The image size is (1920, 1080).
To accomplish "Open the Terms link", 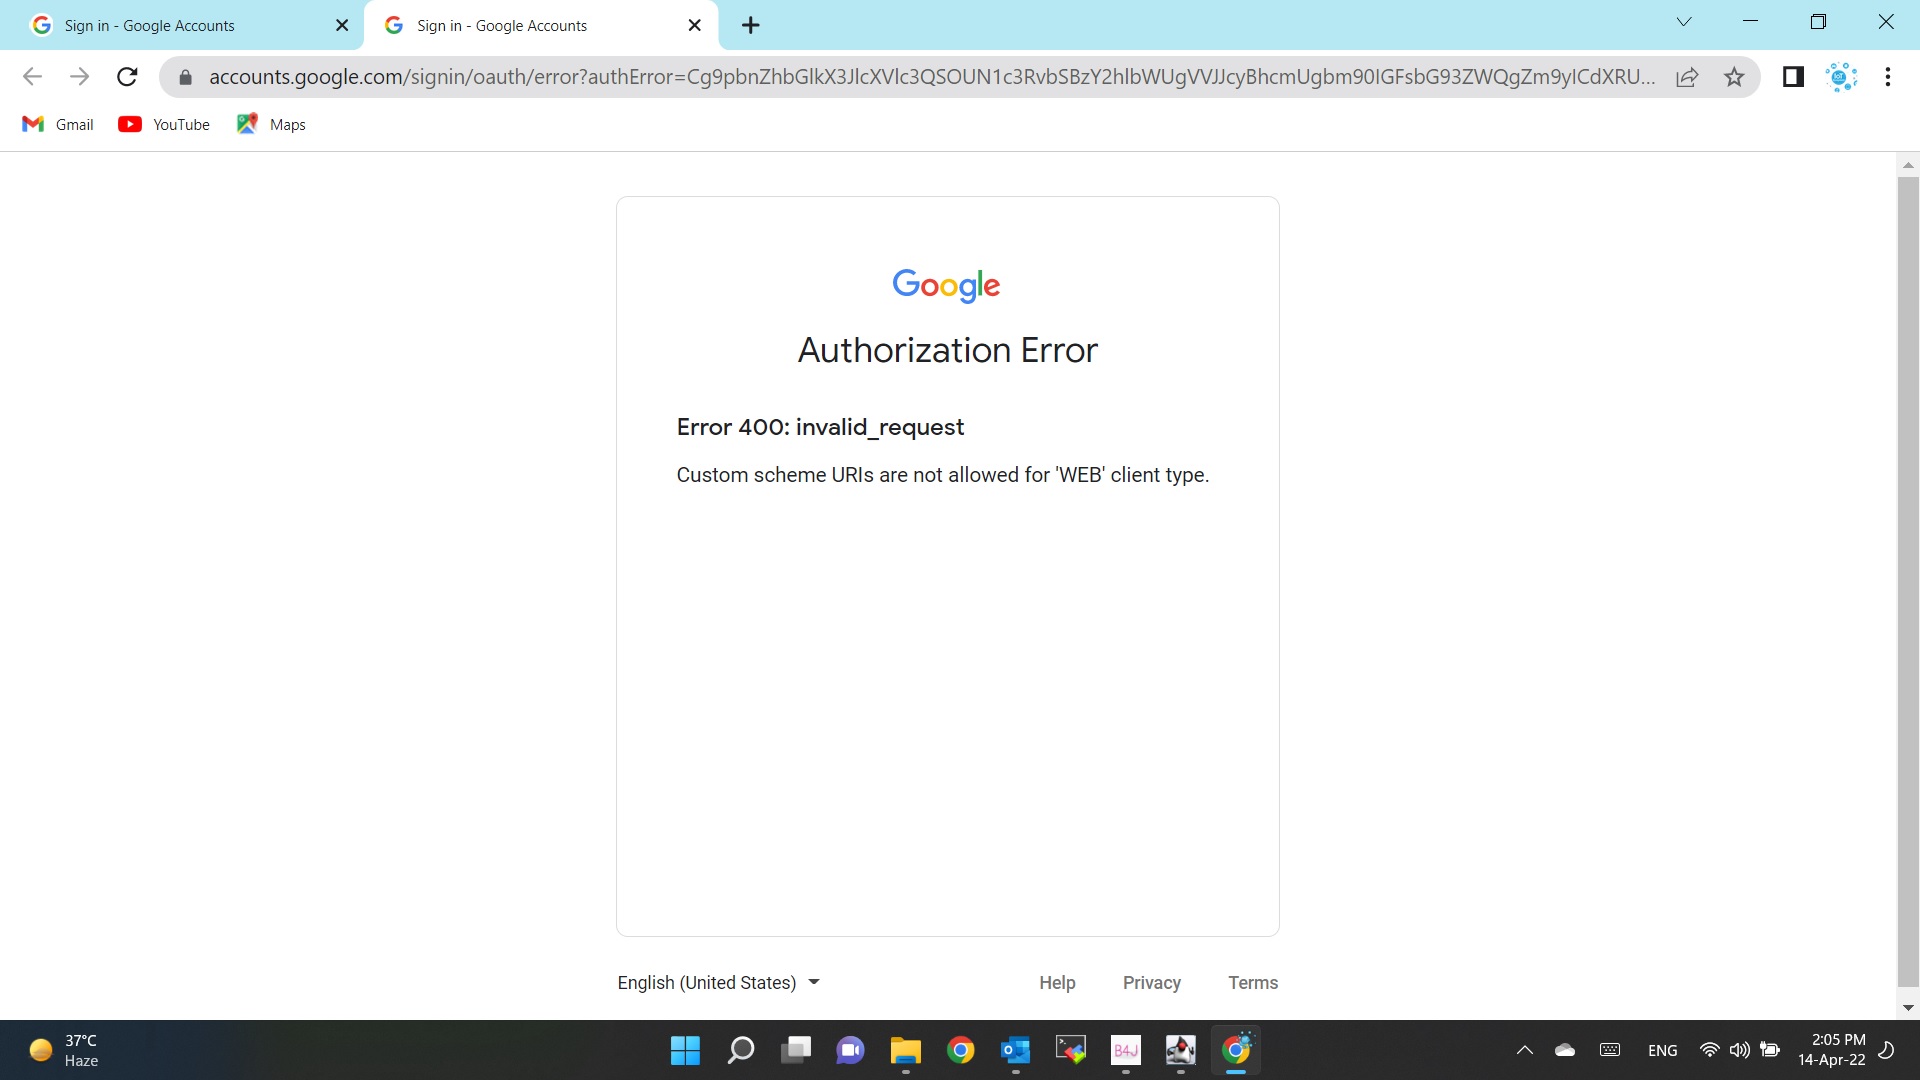I will click(x=1253, y=983).
